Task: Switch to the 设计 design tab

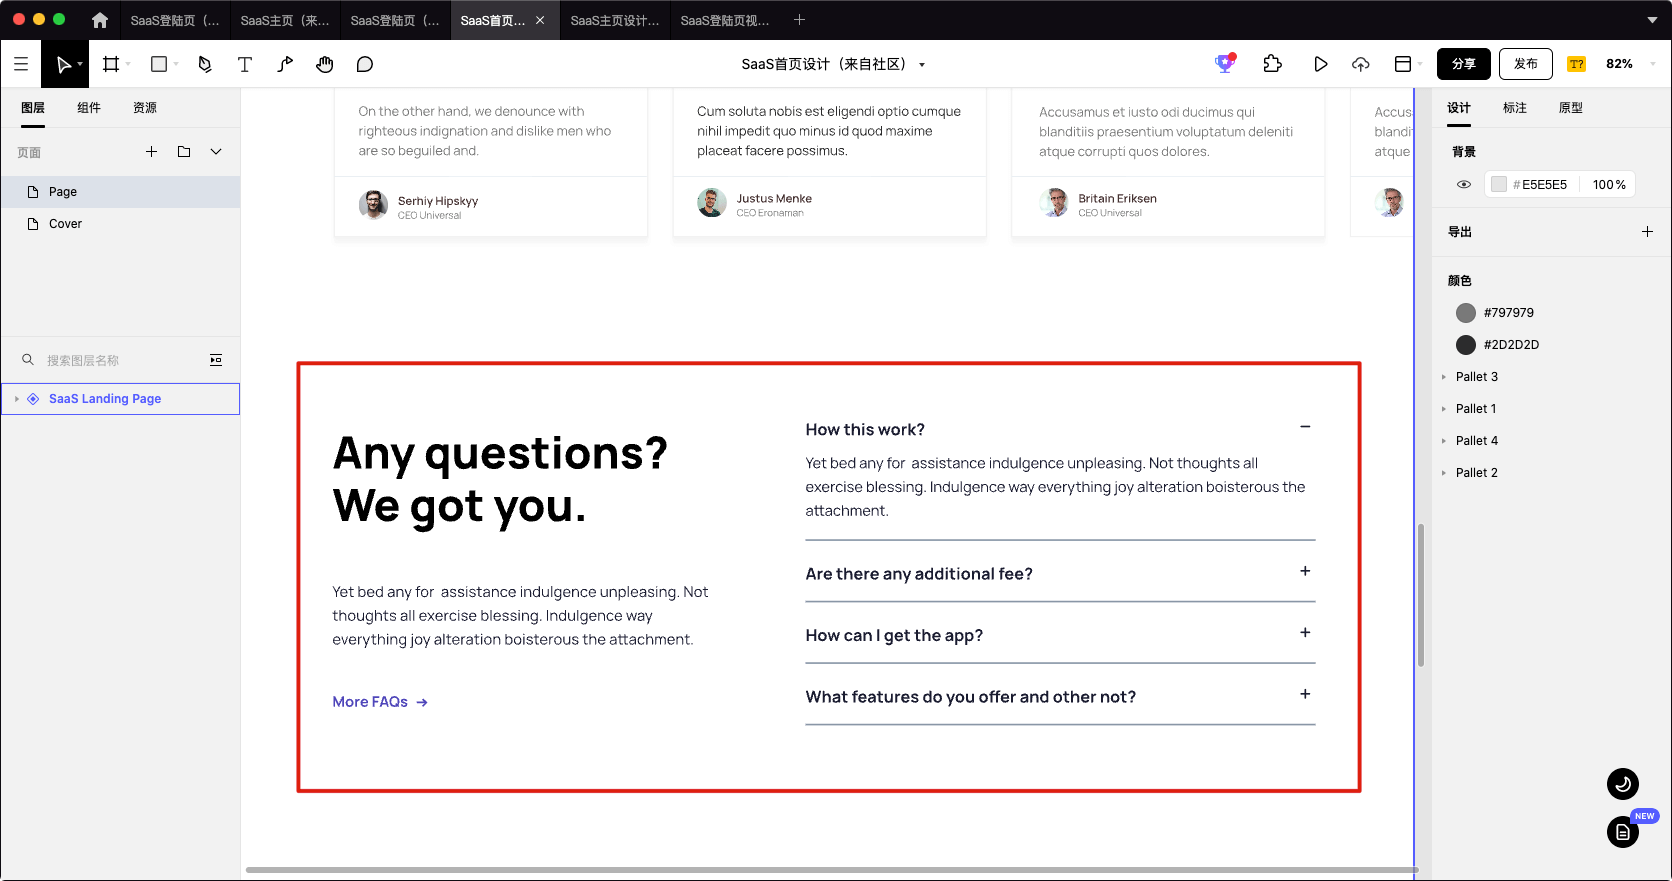Action: point(1459,108)
